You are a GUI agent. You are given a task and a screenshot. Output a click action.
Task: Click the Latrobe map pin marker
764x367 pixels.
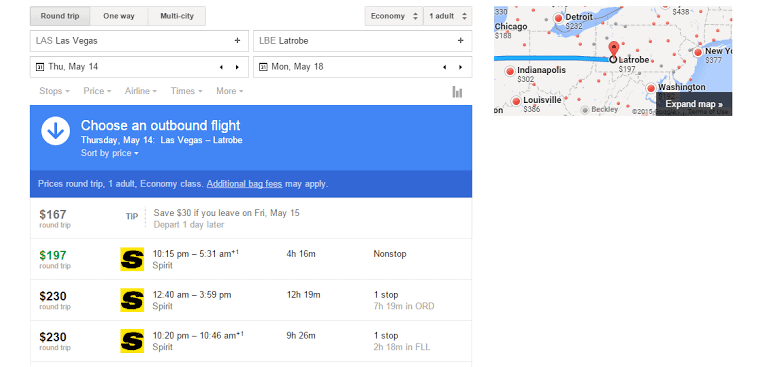(x=614, y=50)
